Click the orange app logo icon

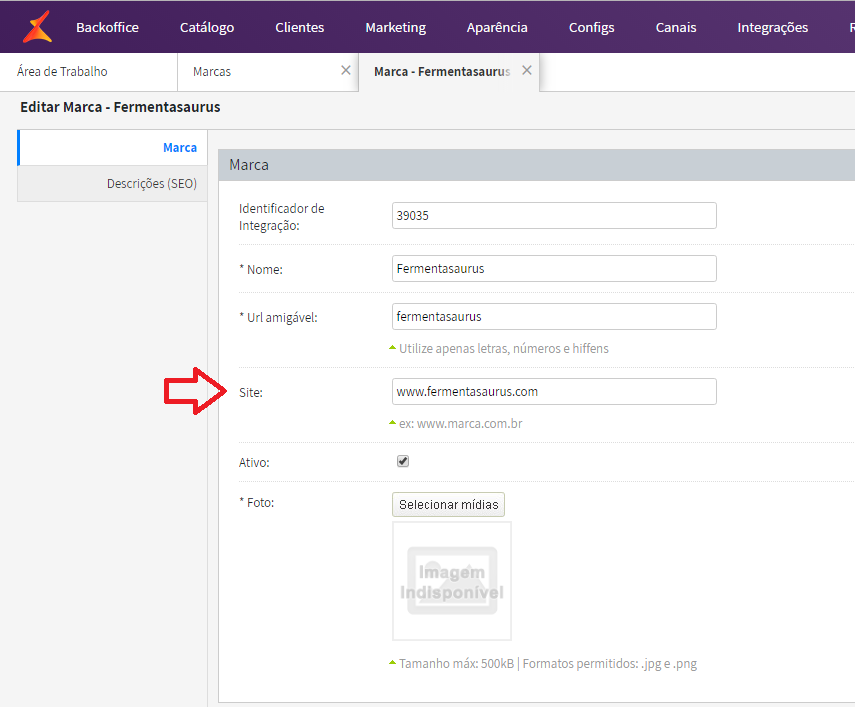37,27
